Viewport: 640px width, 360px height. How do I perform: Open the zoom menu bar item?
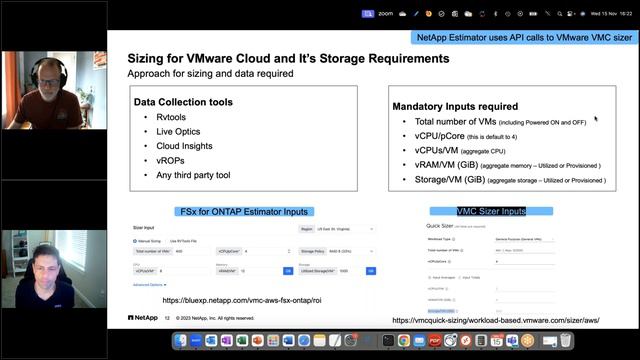pyautogui.click(x=385, y=14)
